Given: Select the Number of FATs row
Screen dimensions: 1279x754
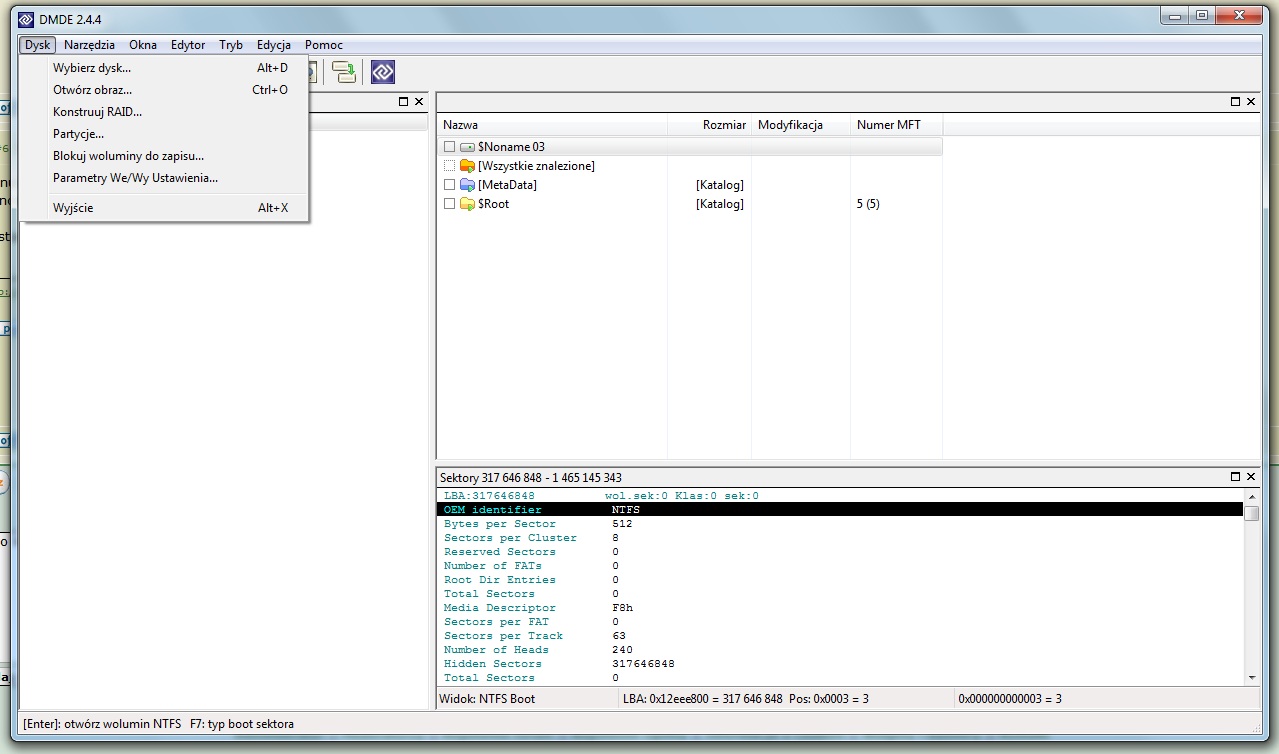Looking at the screenshot, I should 841,566.
